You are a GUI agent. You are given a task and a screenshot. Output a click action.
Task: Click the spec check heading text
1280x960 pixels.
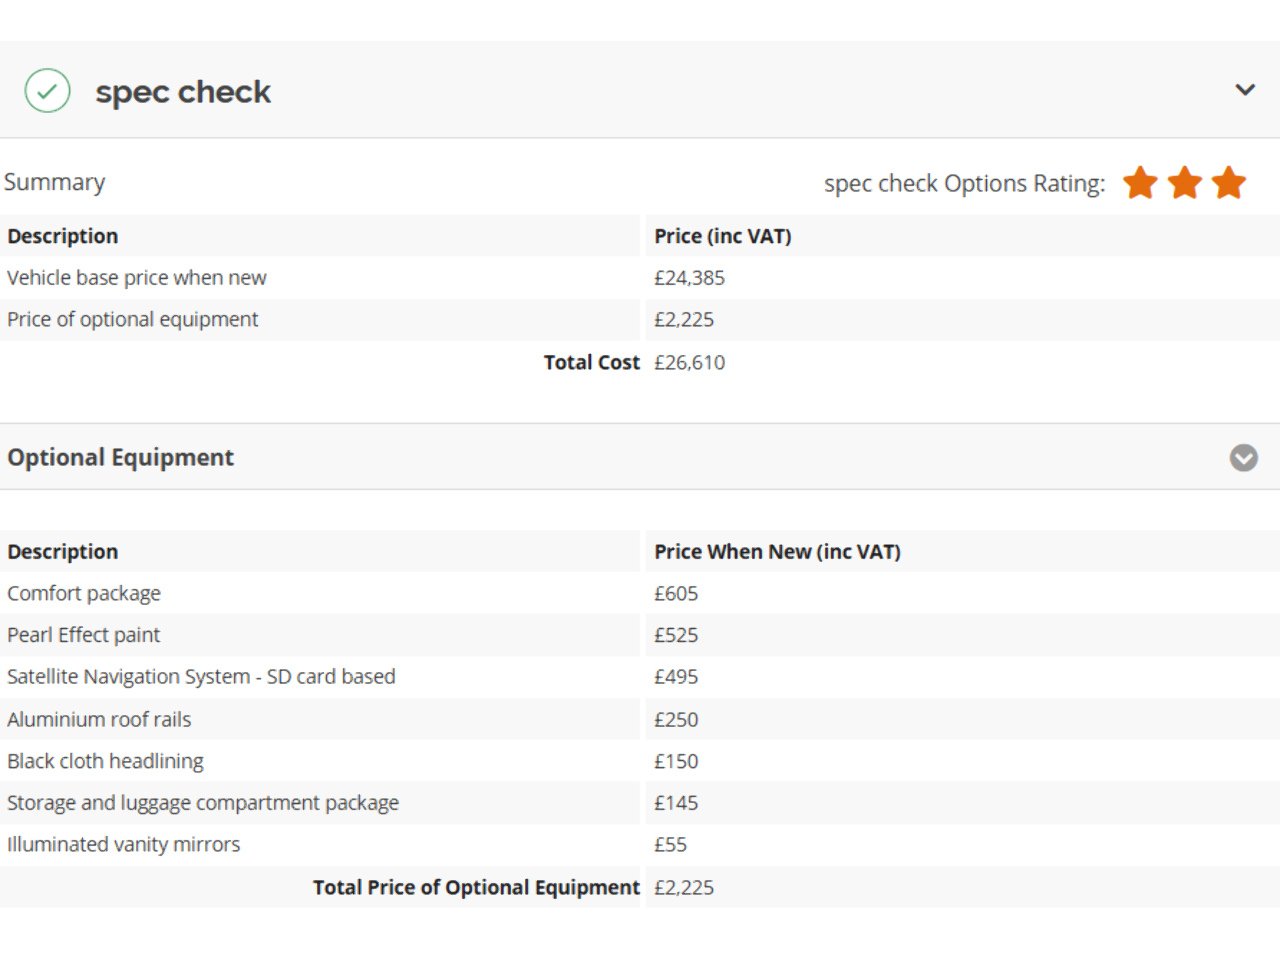[x=183, y=92]
